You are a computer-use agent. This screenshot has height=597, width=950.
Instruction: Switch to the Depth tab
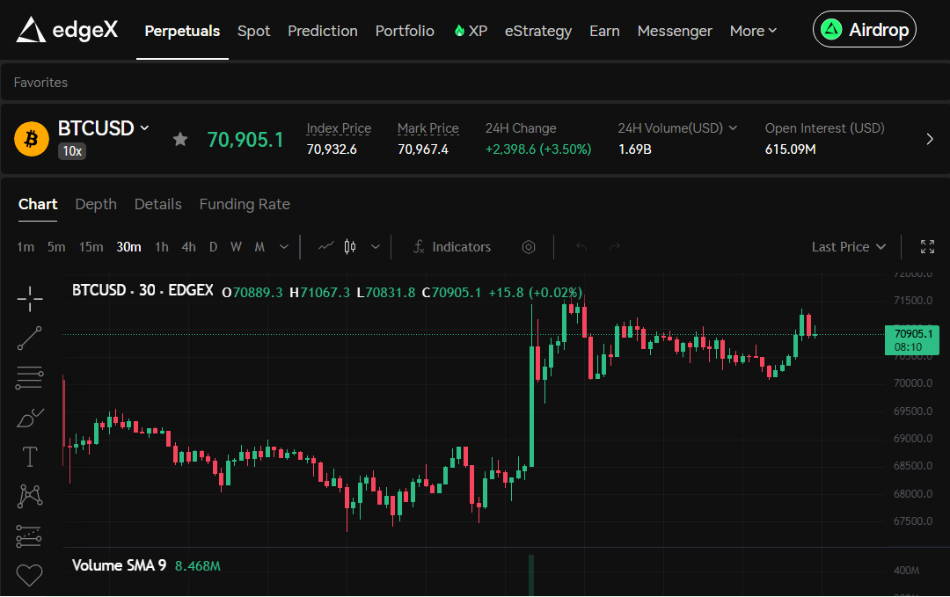[96, 204]
